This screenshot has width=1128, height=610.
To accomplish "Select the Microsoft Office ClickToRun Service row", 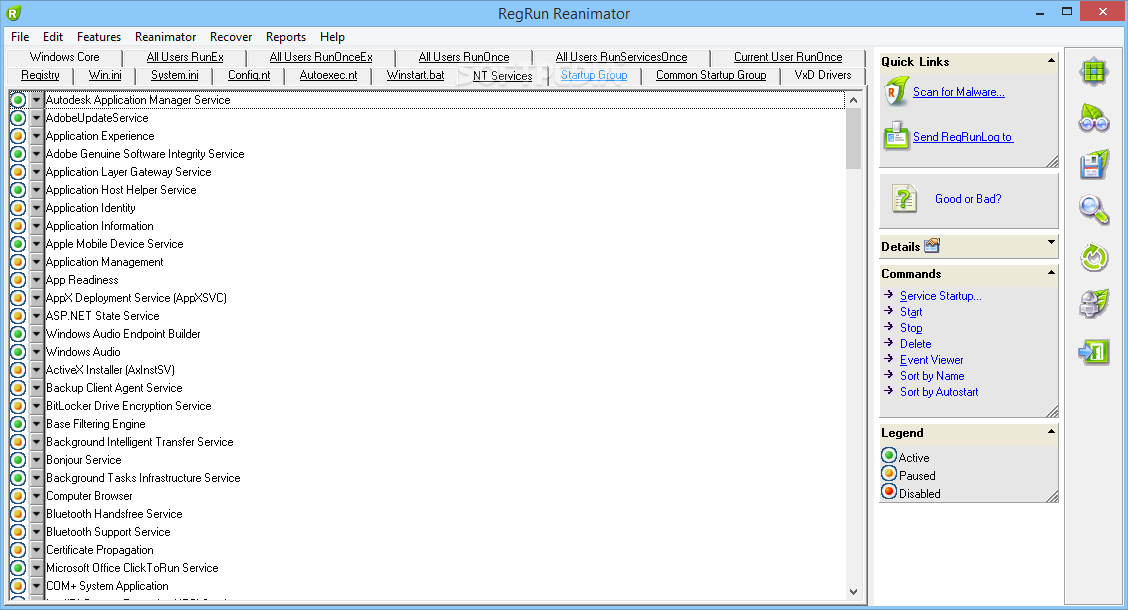I will 445,568.
